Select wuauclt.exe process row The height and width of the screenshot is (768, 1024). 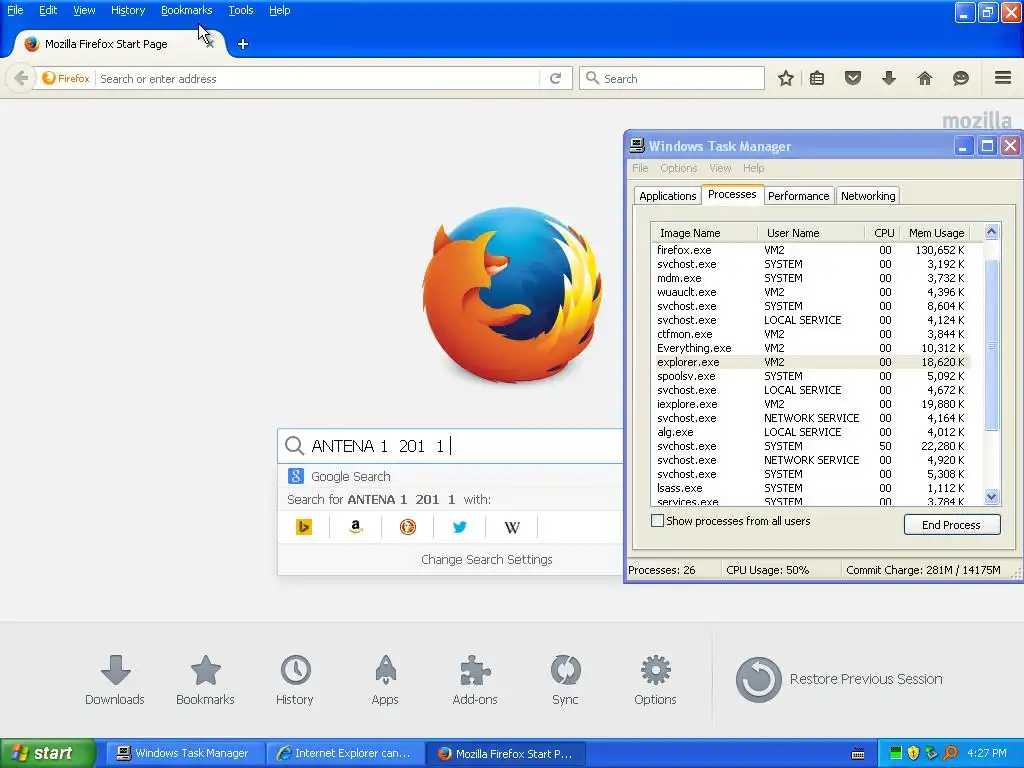click(811, 292)
